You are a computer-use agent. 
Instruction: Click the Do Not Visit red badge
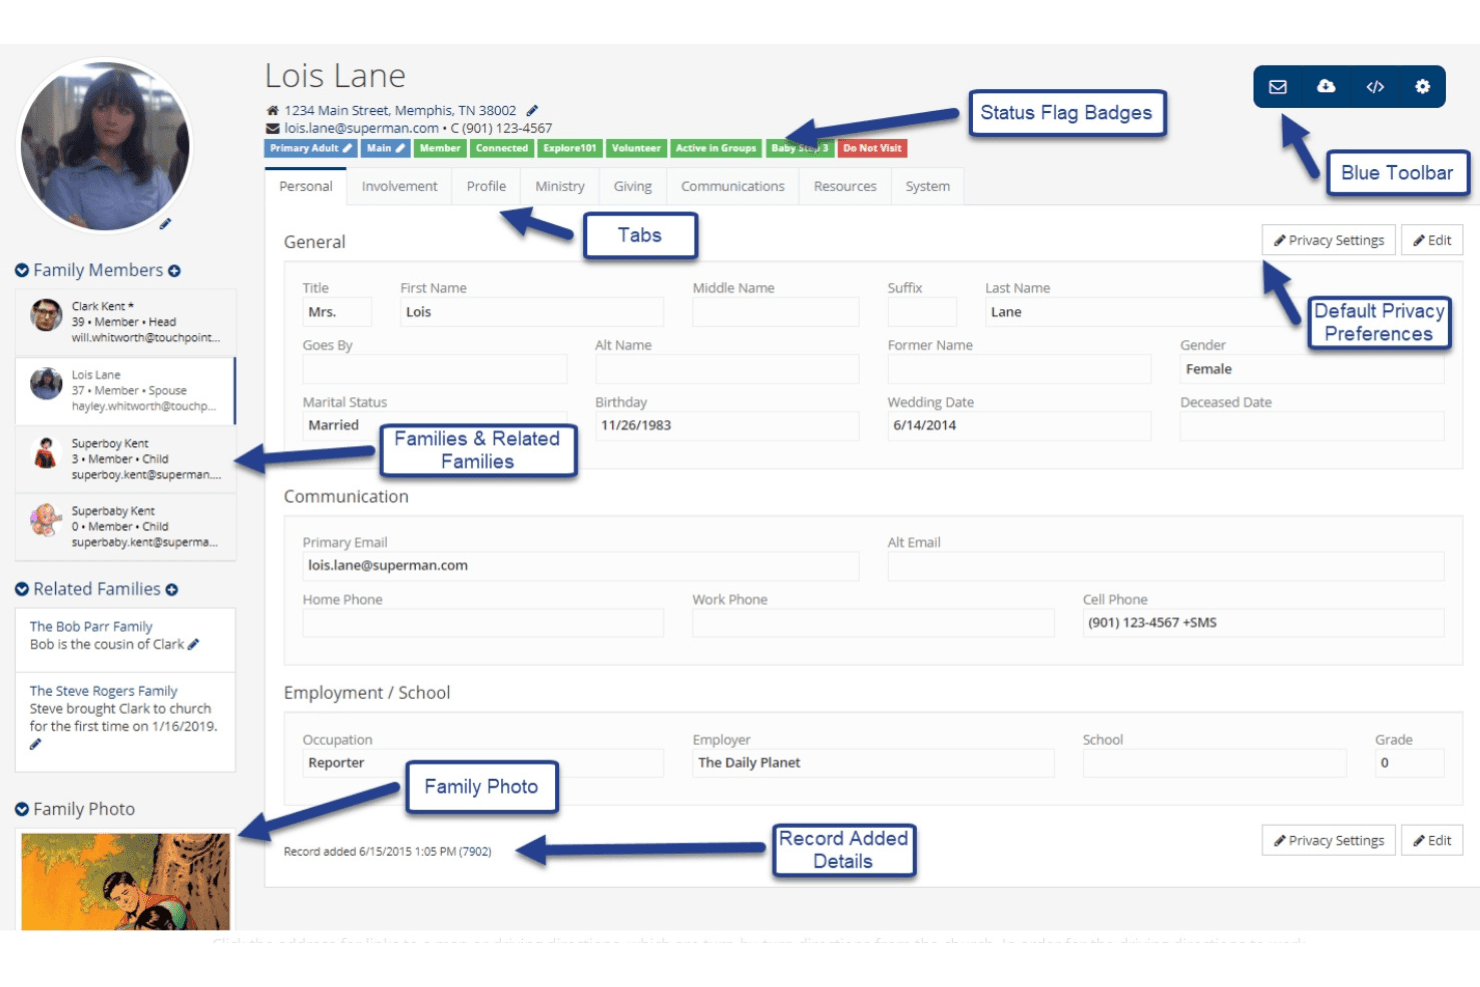pyautogui.click(x=872, y=148)
